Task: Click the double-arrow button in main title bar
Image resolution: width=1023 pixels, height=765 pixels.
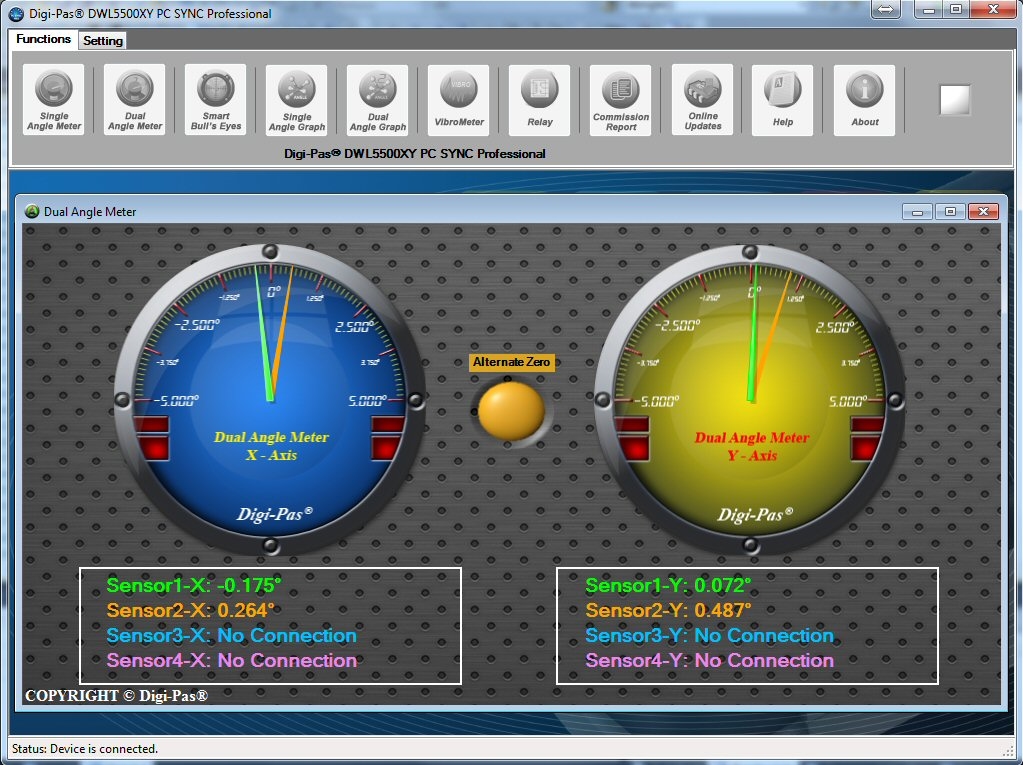Action: pyautogui.click(x=885, y=9)
